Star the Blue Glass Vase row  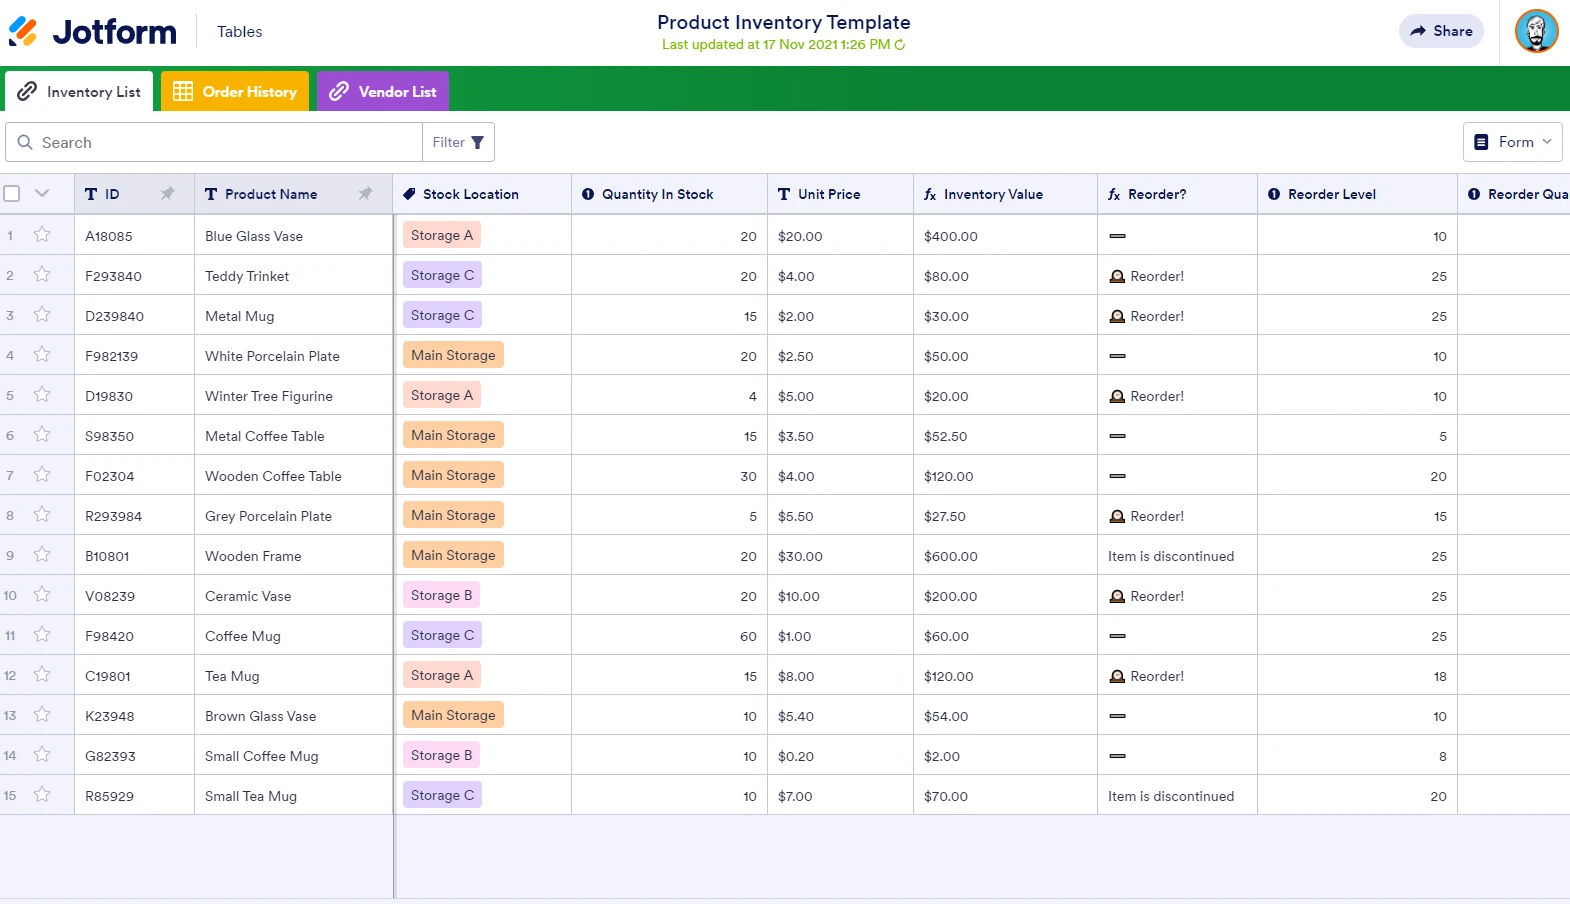click(42, 235)
